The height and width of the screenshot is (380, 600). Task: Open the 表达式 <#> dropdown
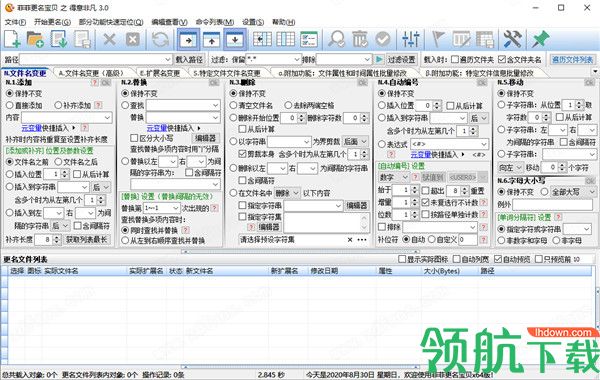[x=484, y=144]
